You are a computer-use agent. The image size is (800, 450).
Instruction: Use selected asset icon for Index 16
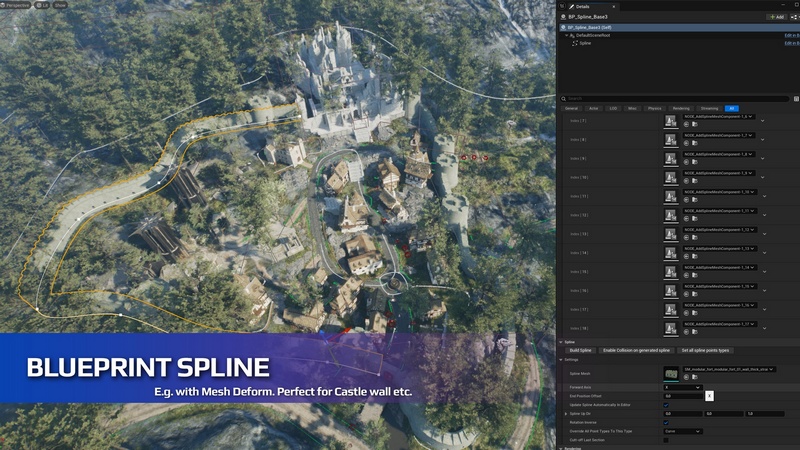click(x=687, y=295)
